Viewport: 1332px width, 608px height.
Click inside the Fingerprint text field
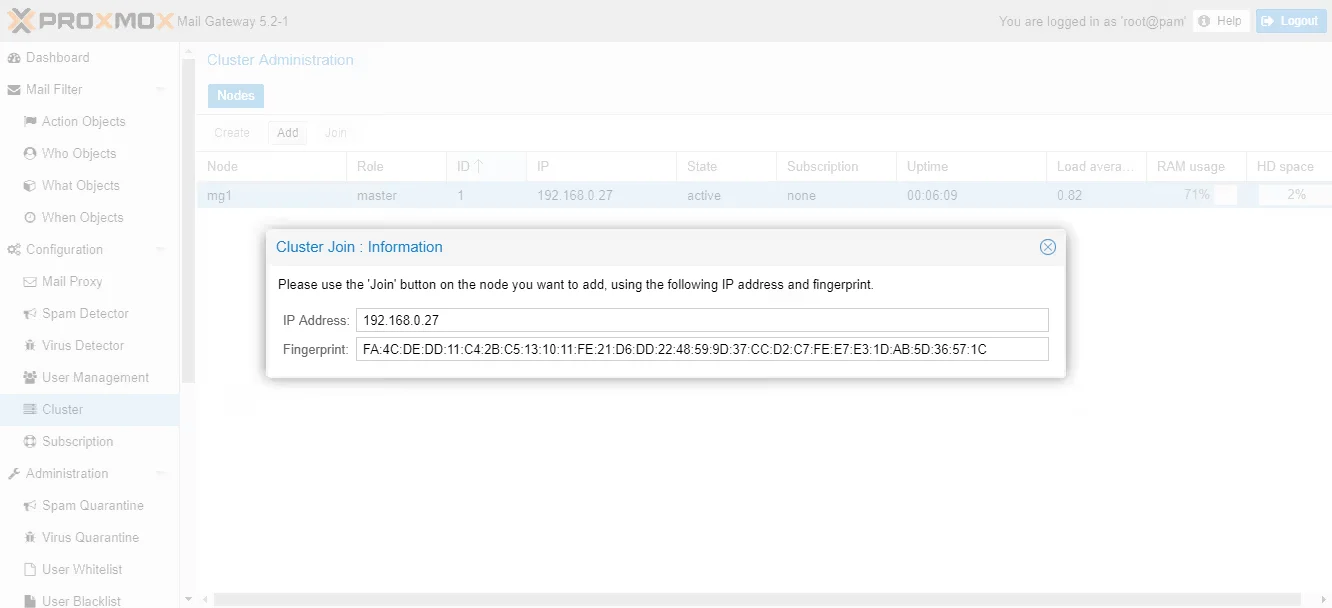click(x=700, y=348)
